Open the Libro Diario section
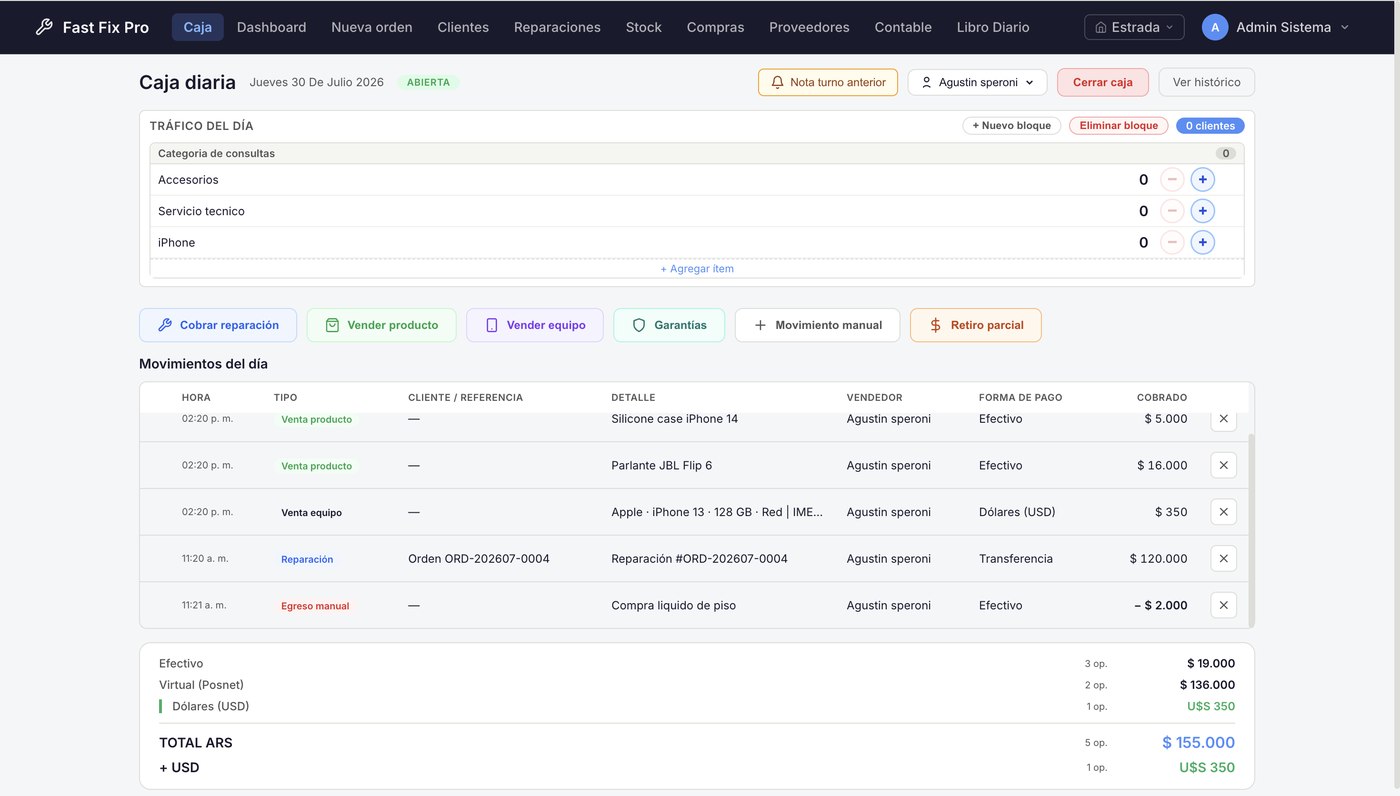 click(x=992, y=27)
